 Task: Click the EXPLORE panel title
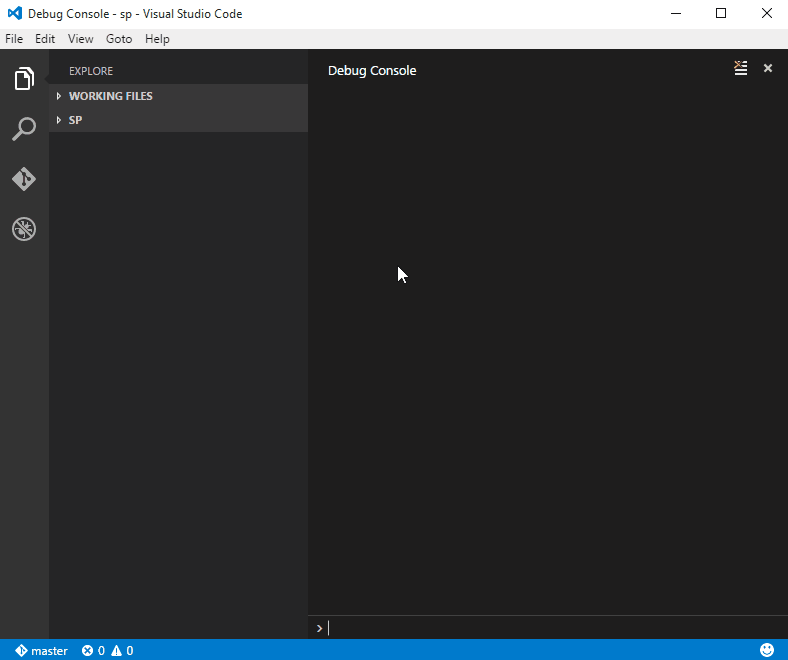pos(91,71)
